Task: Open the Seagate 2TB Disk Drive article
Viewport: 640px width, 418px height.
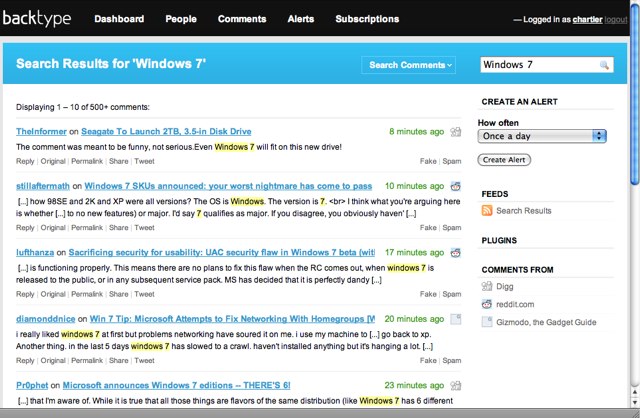Action: (166, 131)
